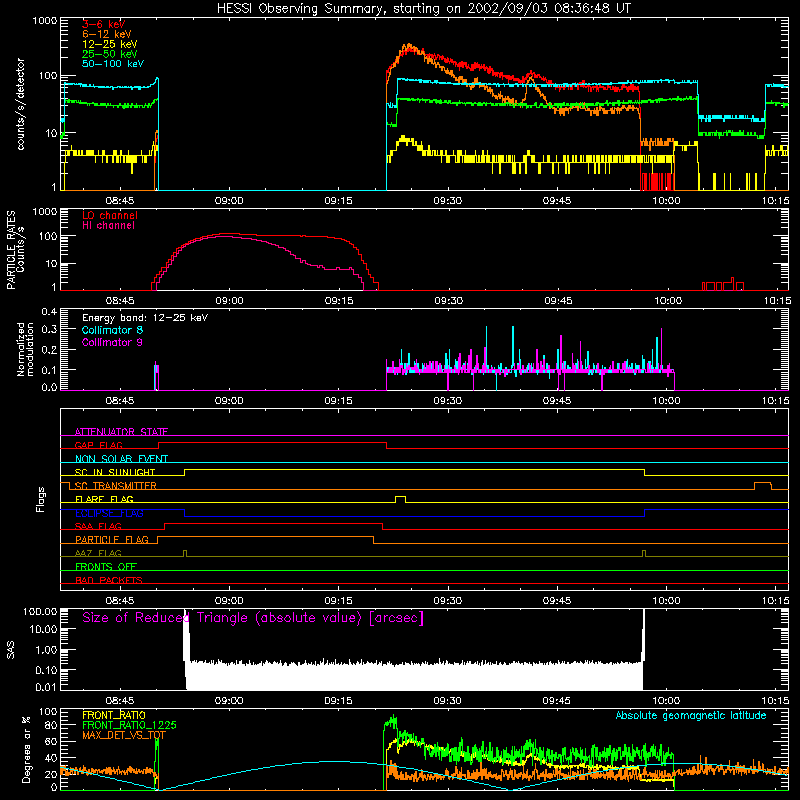Click the Absolute geomagnetic latitude label
The height and width of the screenshot is (800, 800).
tap(691, 715)
